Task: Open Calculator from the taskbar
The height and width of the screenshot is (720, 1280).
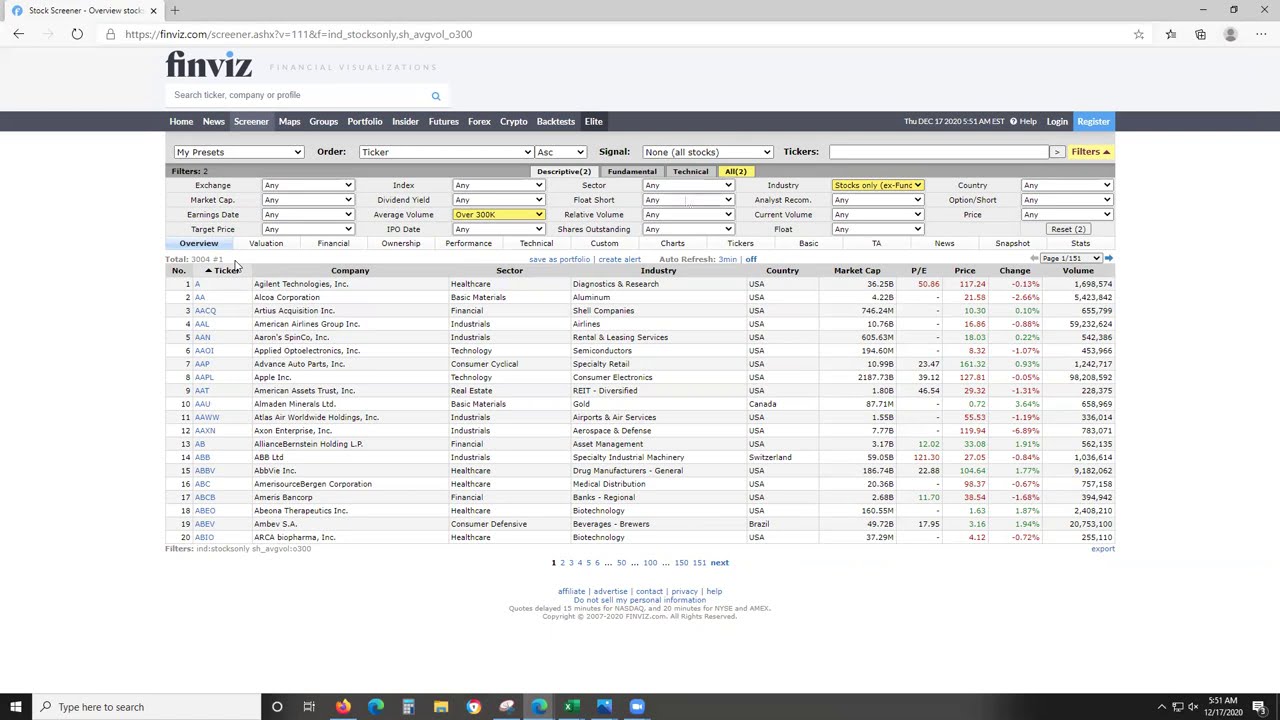Action: tap(408, 707)
